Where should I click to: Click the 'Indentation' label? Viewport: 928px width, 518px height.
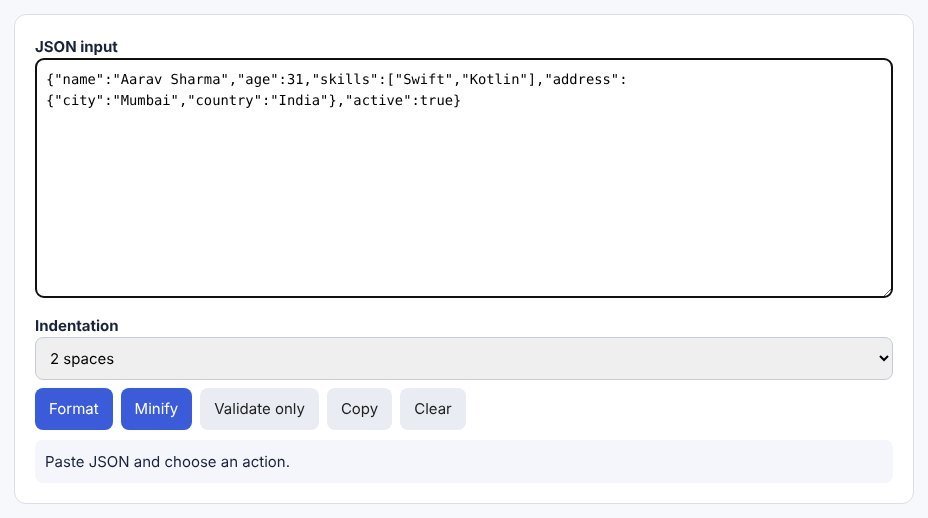pyautogui.click(x=76, y=326)
